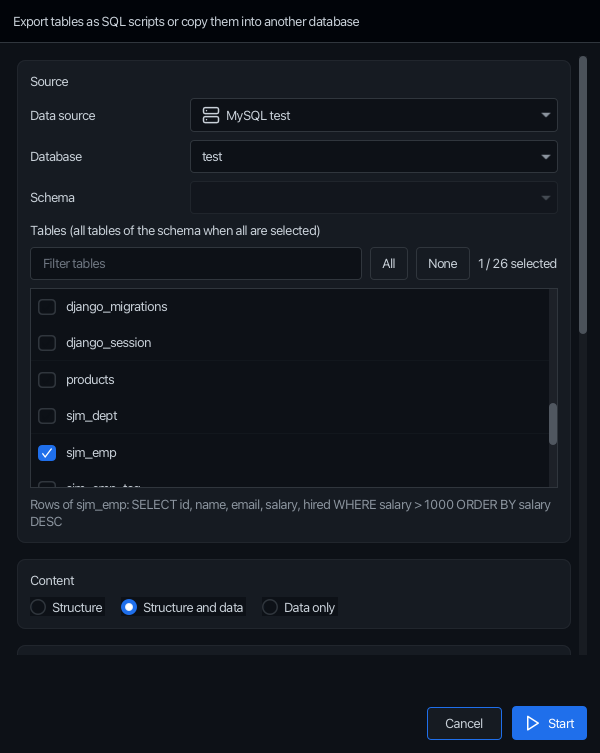
Task: Open the Data source dropdown
Action: tap(374, 115)
